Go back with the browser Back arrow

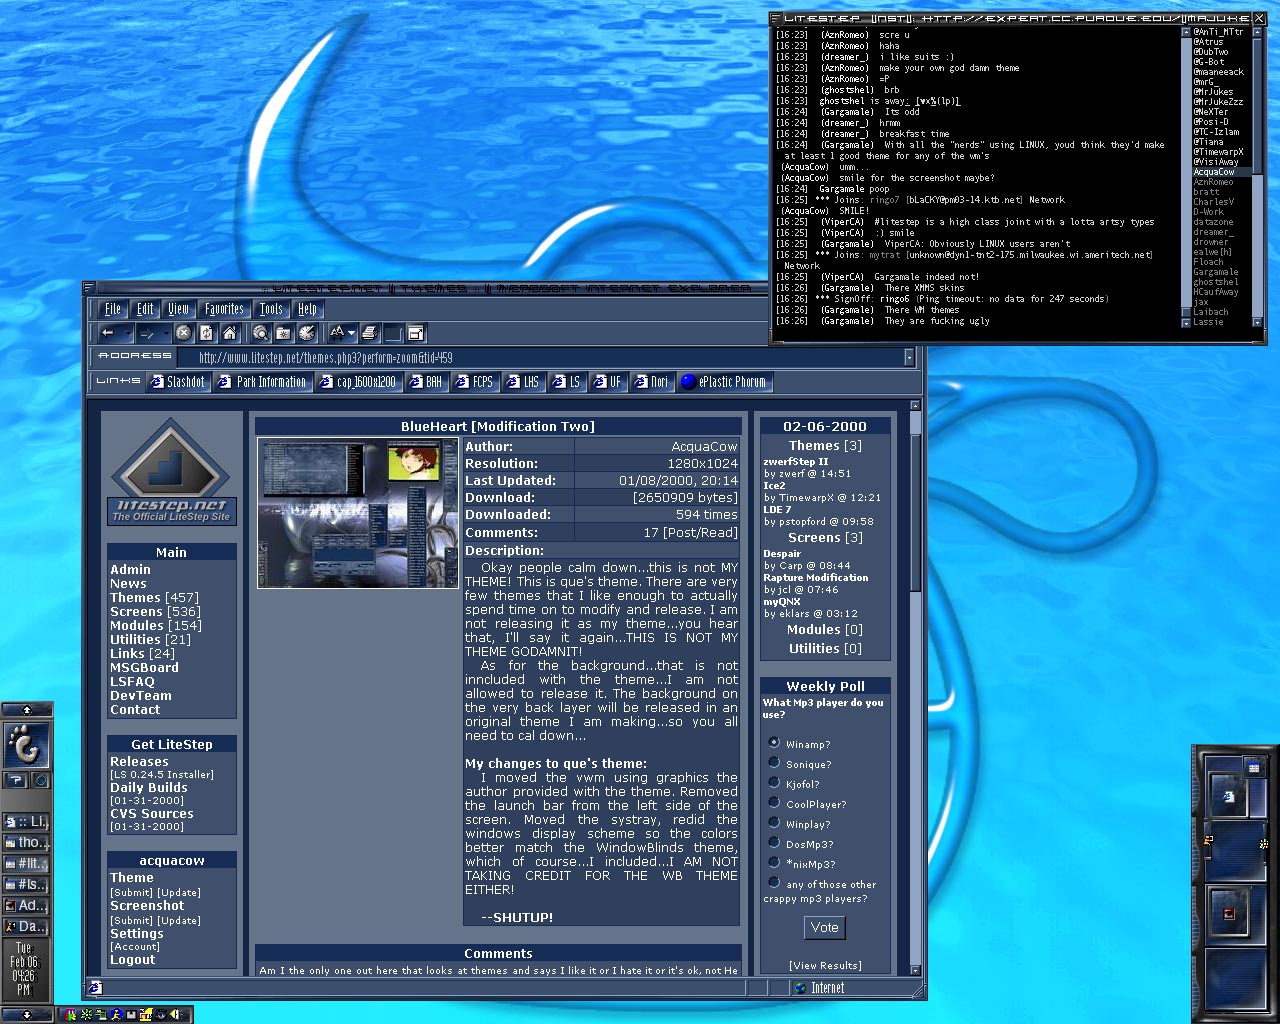[107, 333]
